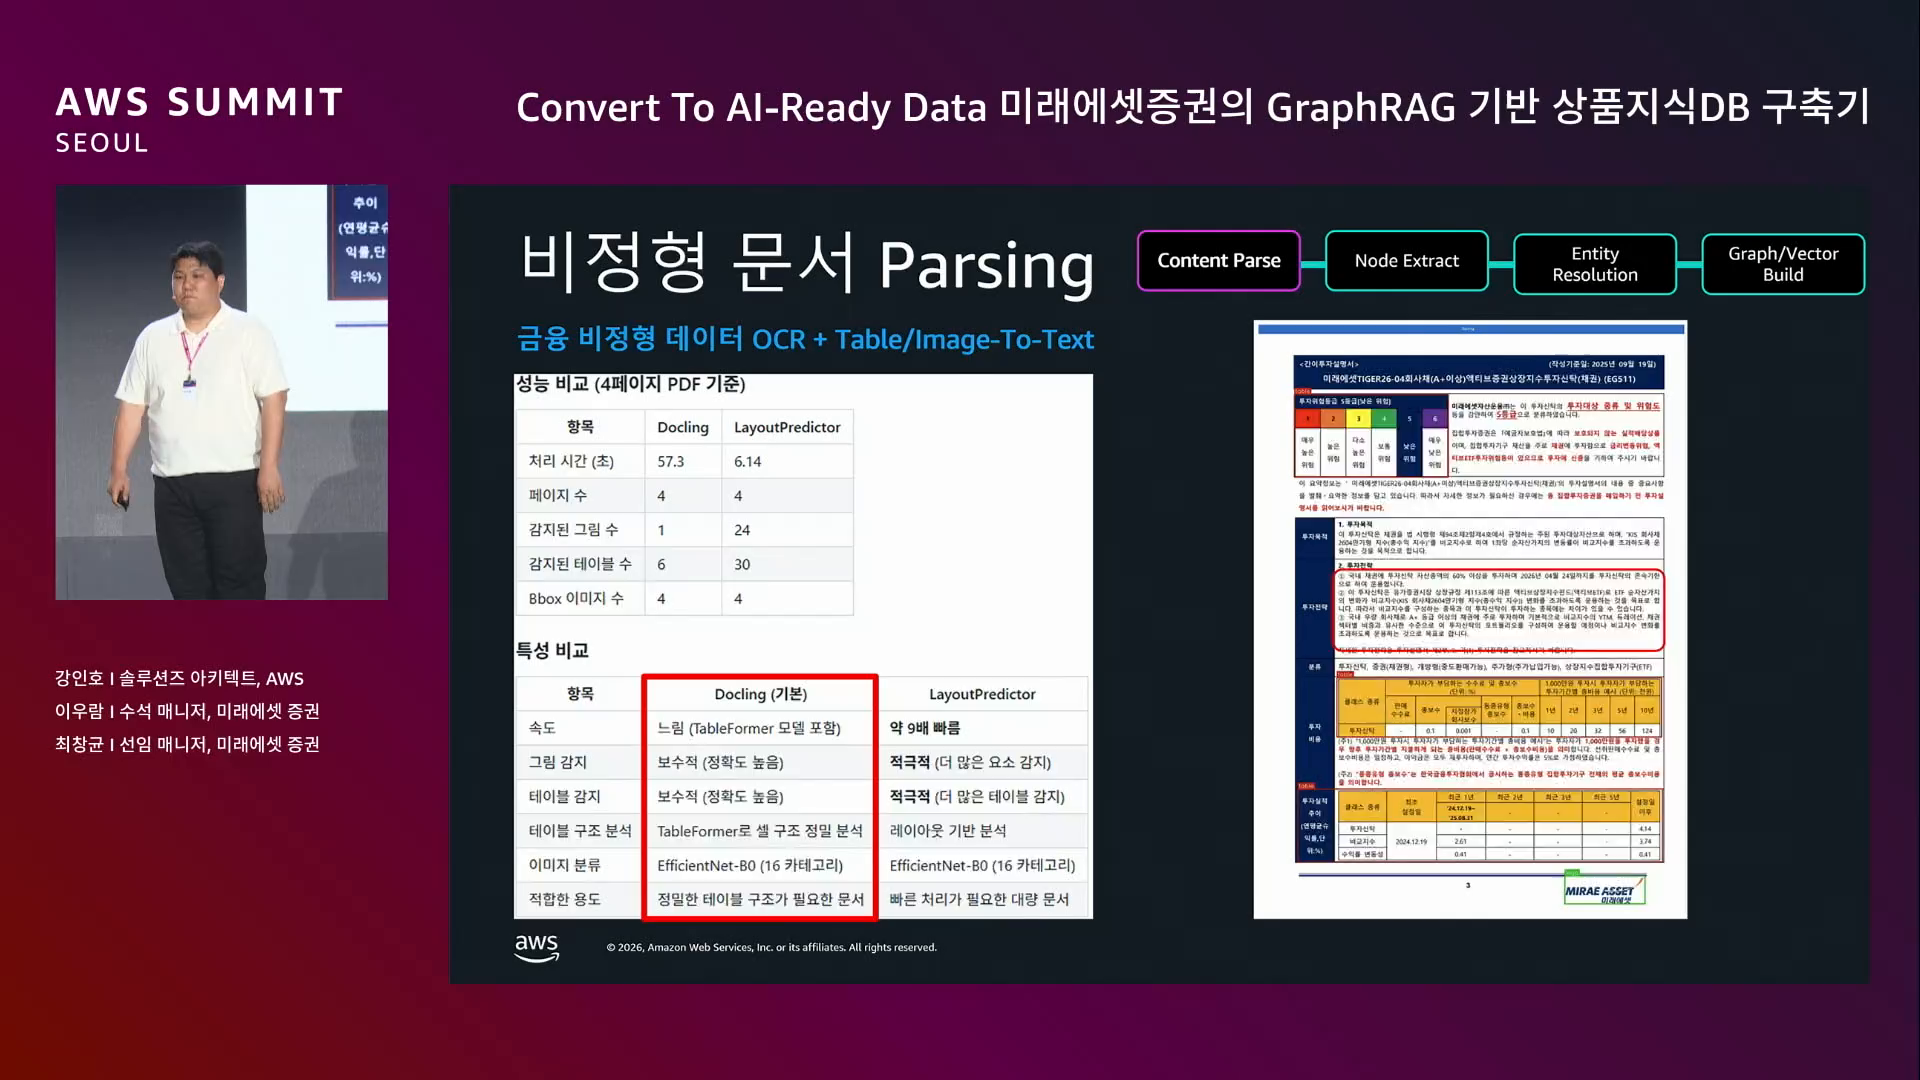Click the cell '레이아웃 기반 분석'

(x=948, y=831)
